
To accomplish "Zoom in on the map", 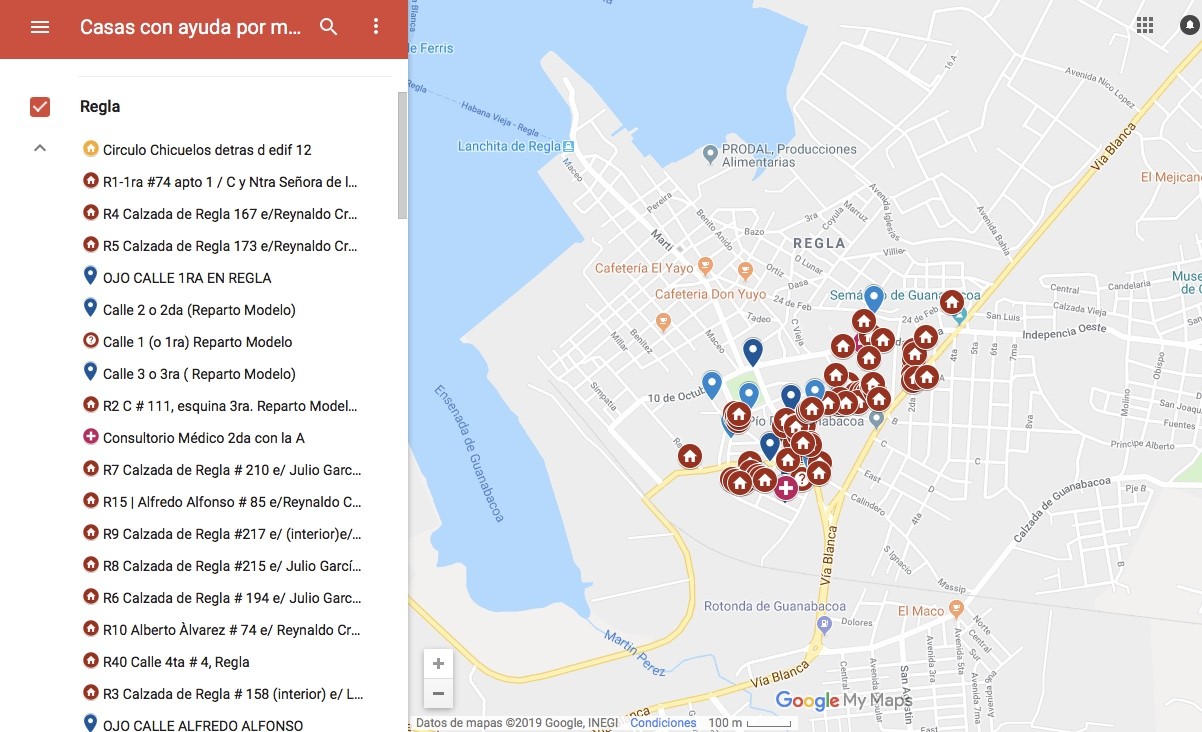I will [x=438, y=664].
